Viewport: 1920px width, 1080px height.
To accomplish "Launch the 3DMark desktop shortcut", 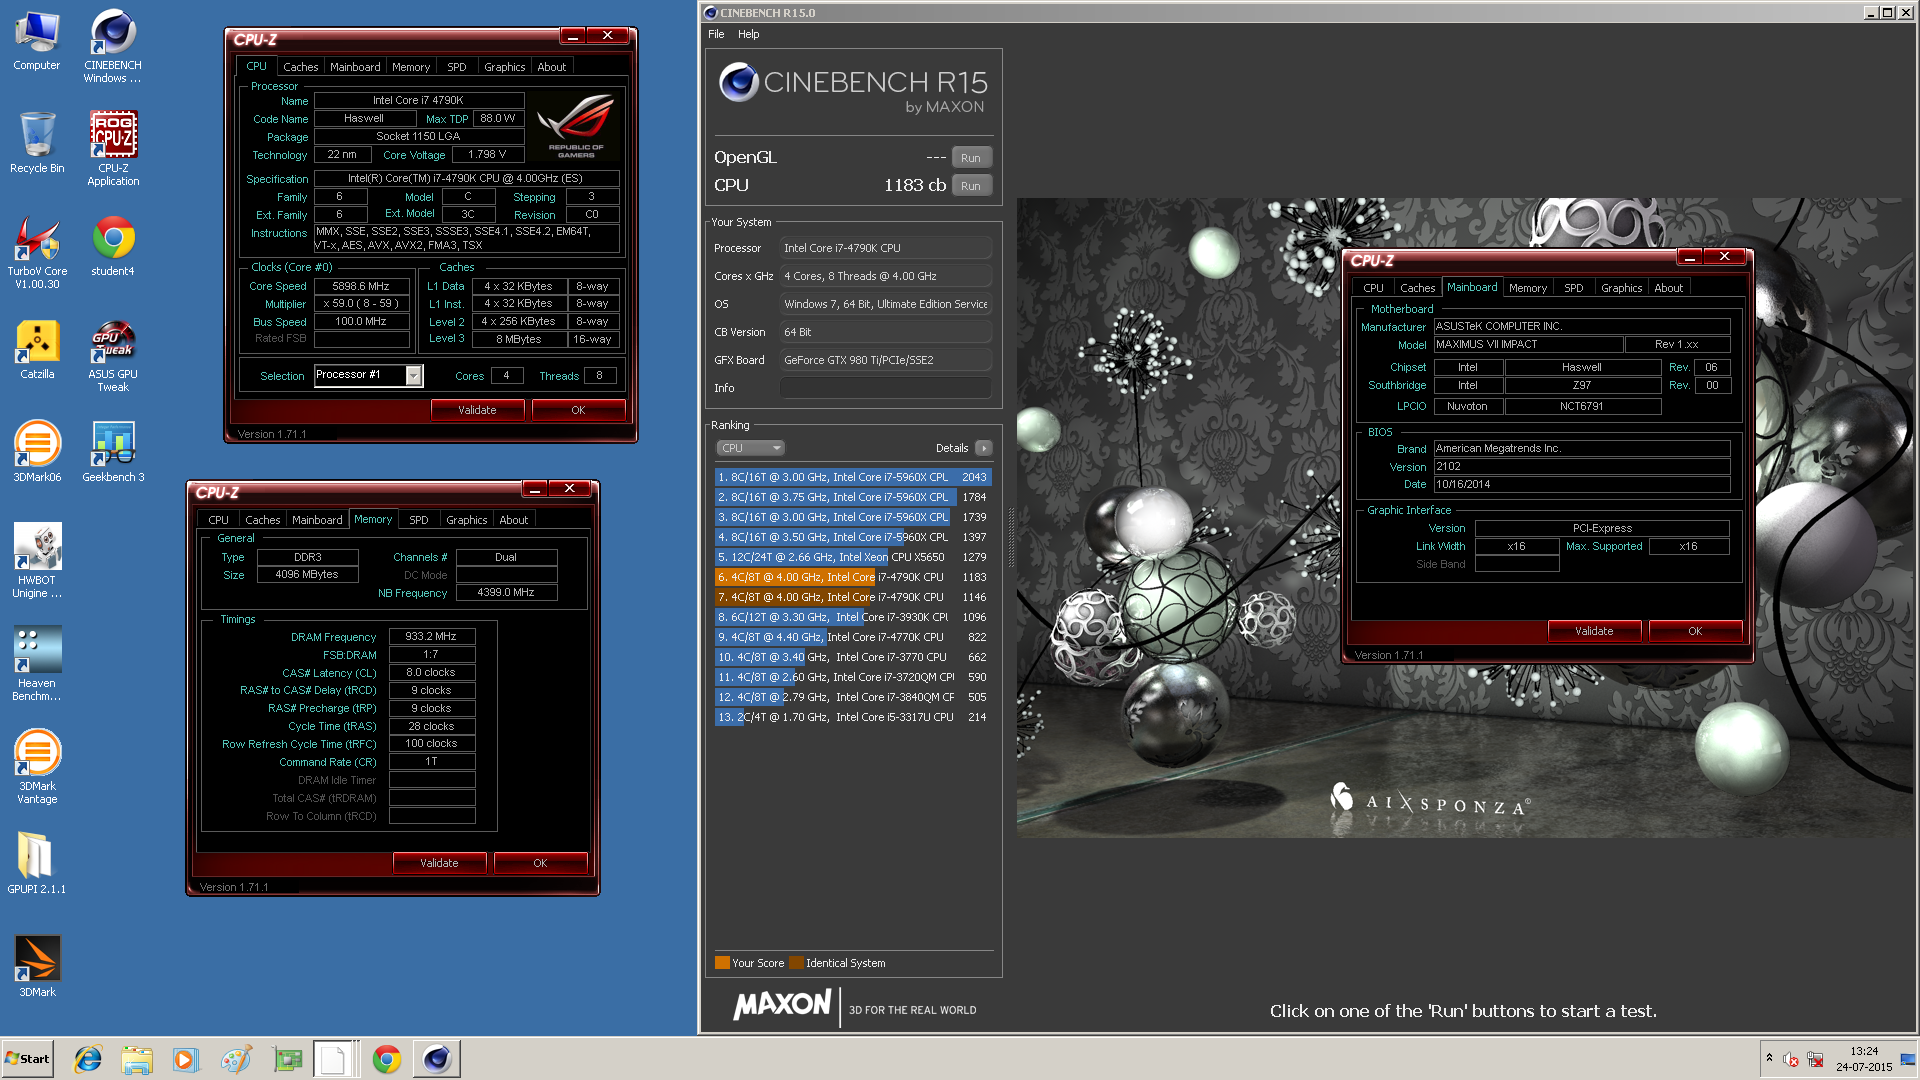I will (x=37, y=967).
